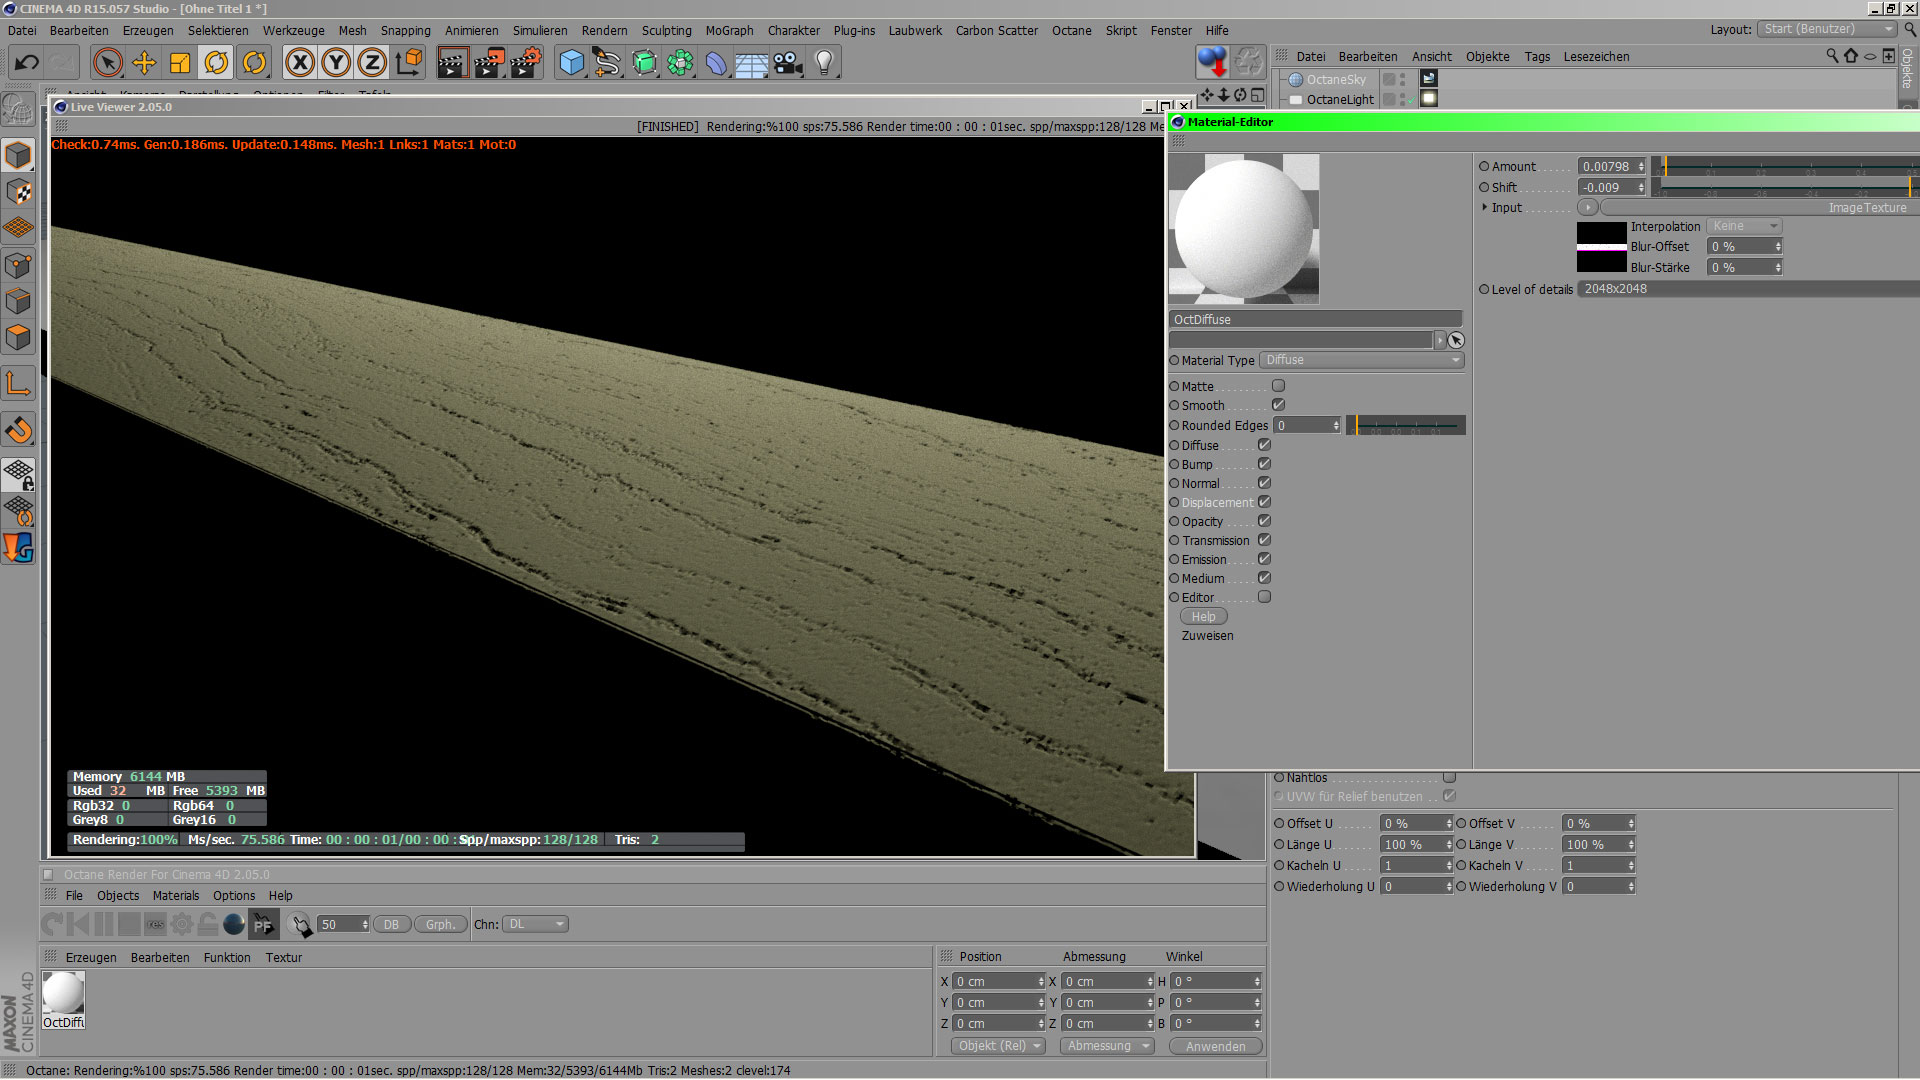Uncheck the Smooth checkbox
The width and height of the screenshot is (1920, 1080).
[x=1278, y=405]
